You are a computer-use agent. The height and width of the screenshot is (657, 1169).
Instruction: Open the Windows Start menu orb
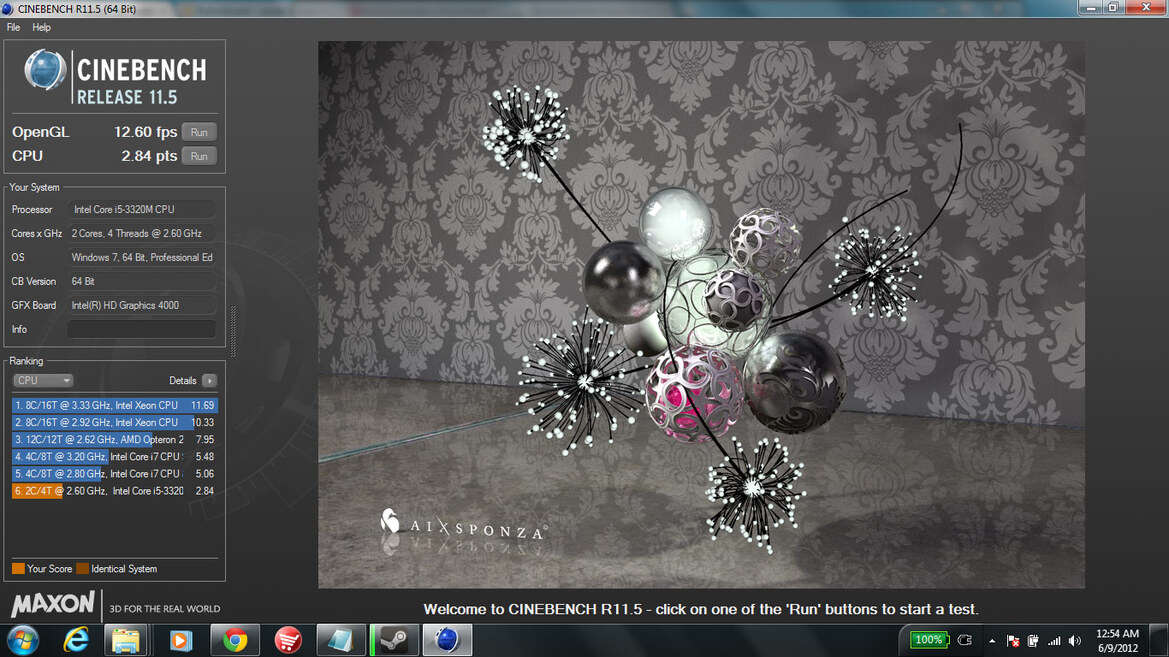23,641
